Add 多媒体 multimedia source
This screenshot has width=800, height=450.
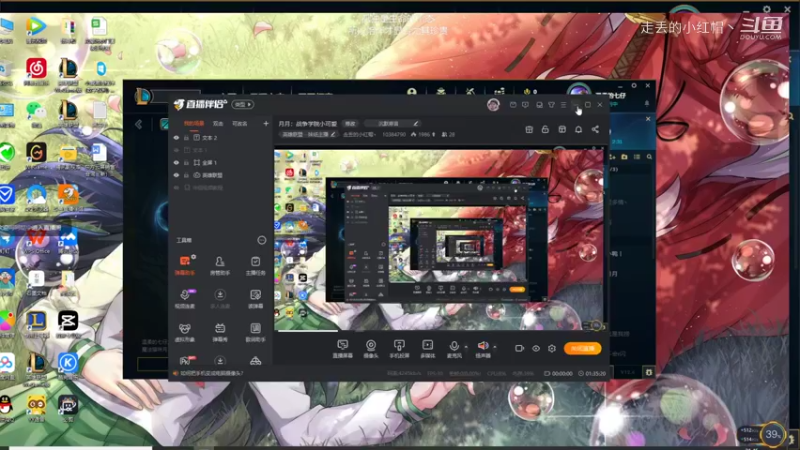428,349
